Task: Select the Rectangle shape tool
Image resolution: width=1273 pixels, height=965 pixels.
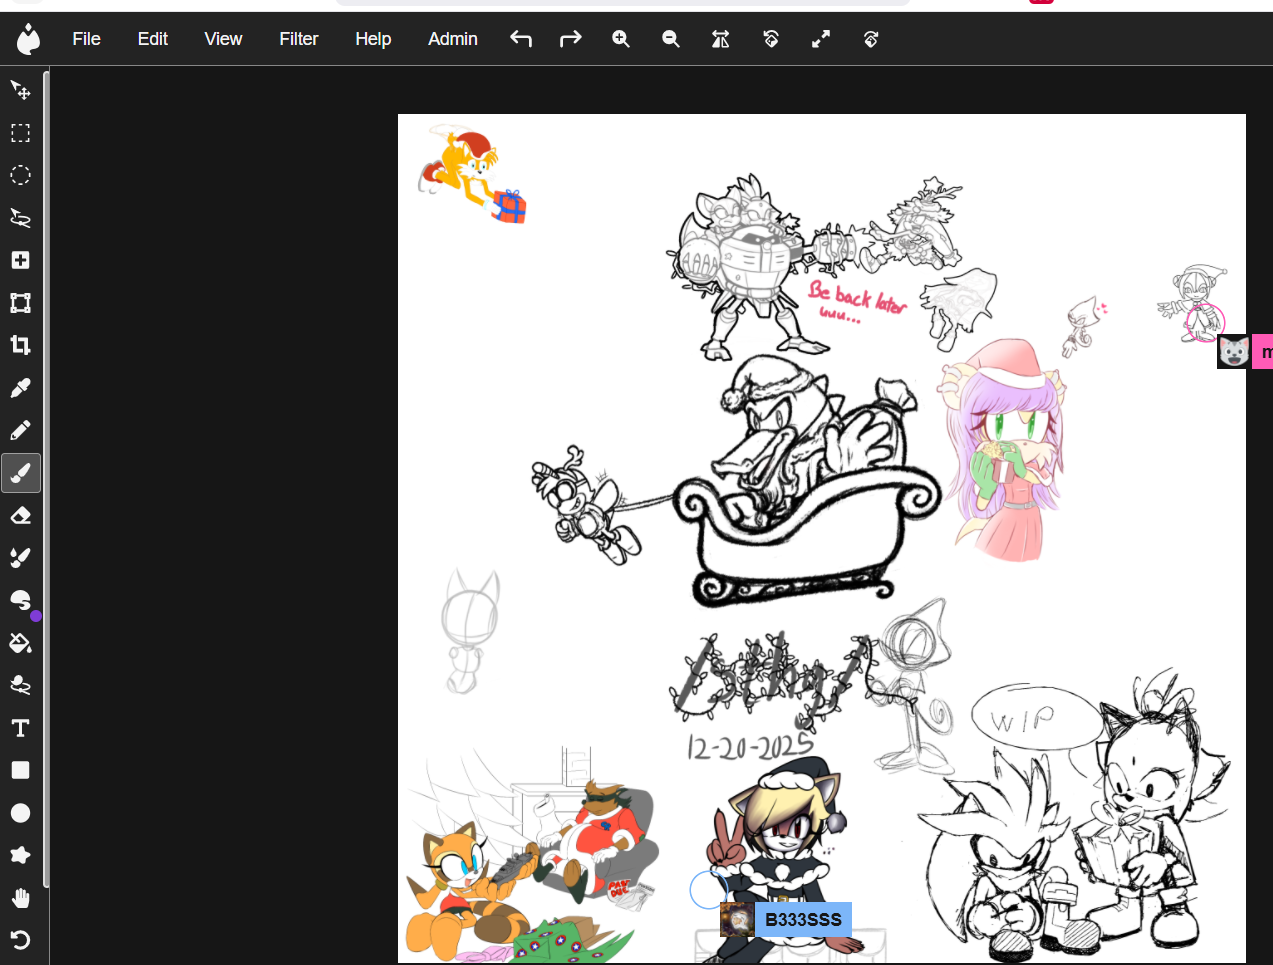Action: (x=20, y=770)
